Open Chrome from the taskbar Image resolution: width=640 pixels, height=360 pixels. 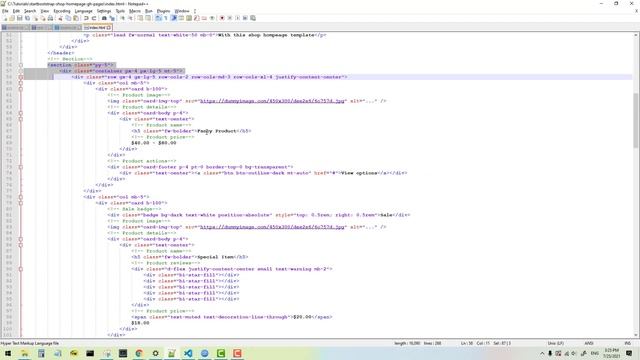[139, 353]
